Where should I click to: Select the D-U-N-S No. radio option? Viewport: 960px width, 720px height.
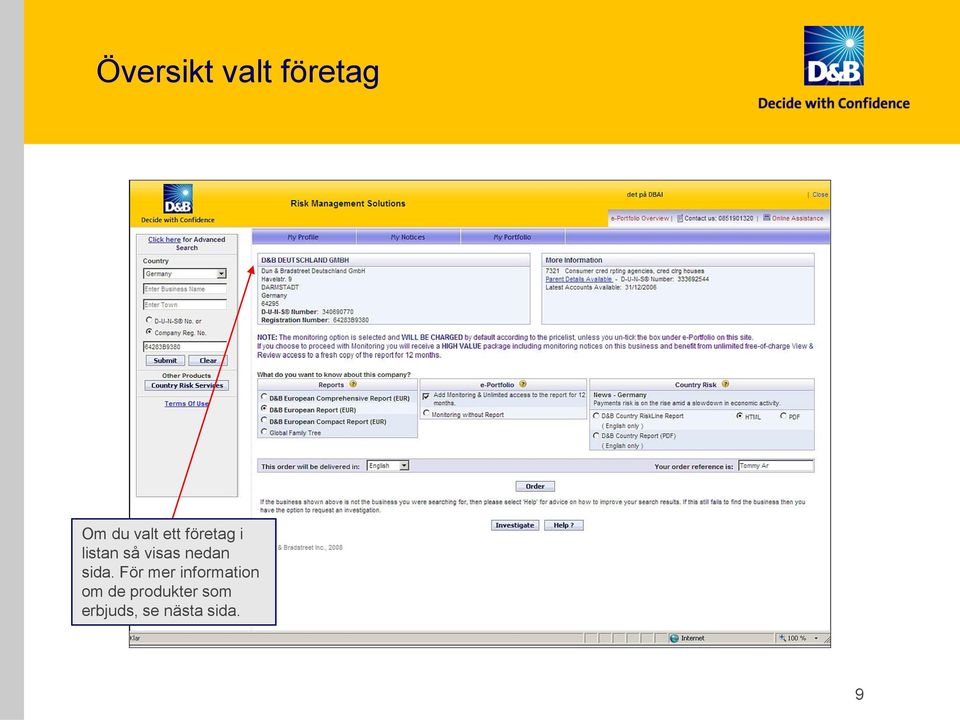(x=149, y=320)
